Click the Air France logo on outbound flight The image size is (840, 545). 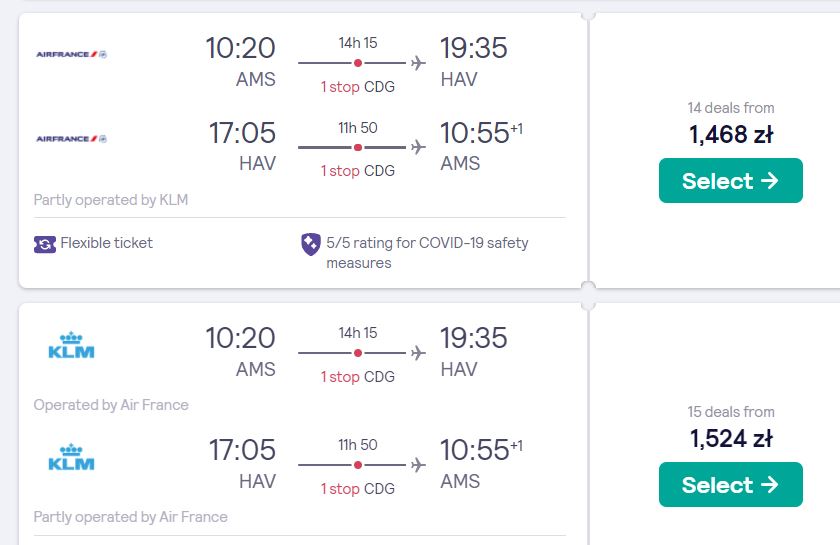tap(71, 54)
